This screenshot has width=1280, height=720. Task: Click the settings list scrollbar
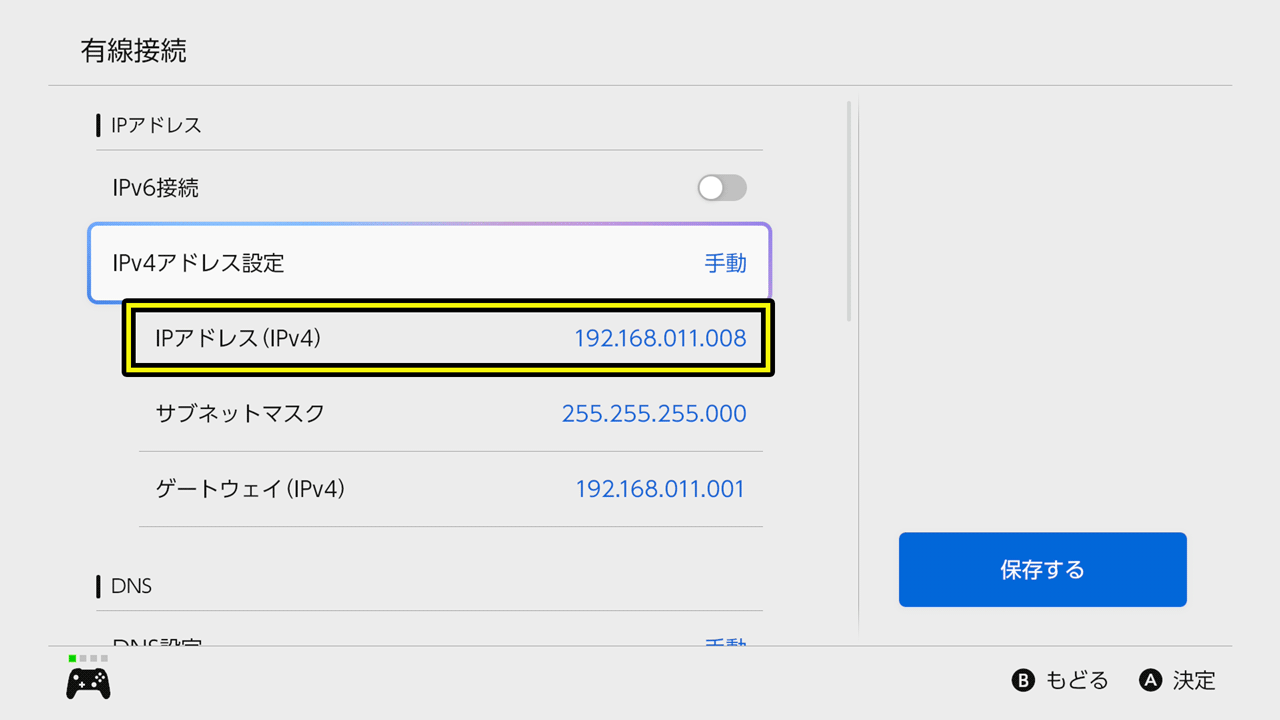pos(849,210)
